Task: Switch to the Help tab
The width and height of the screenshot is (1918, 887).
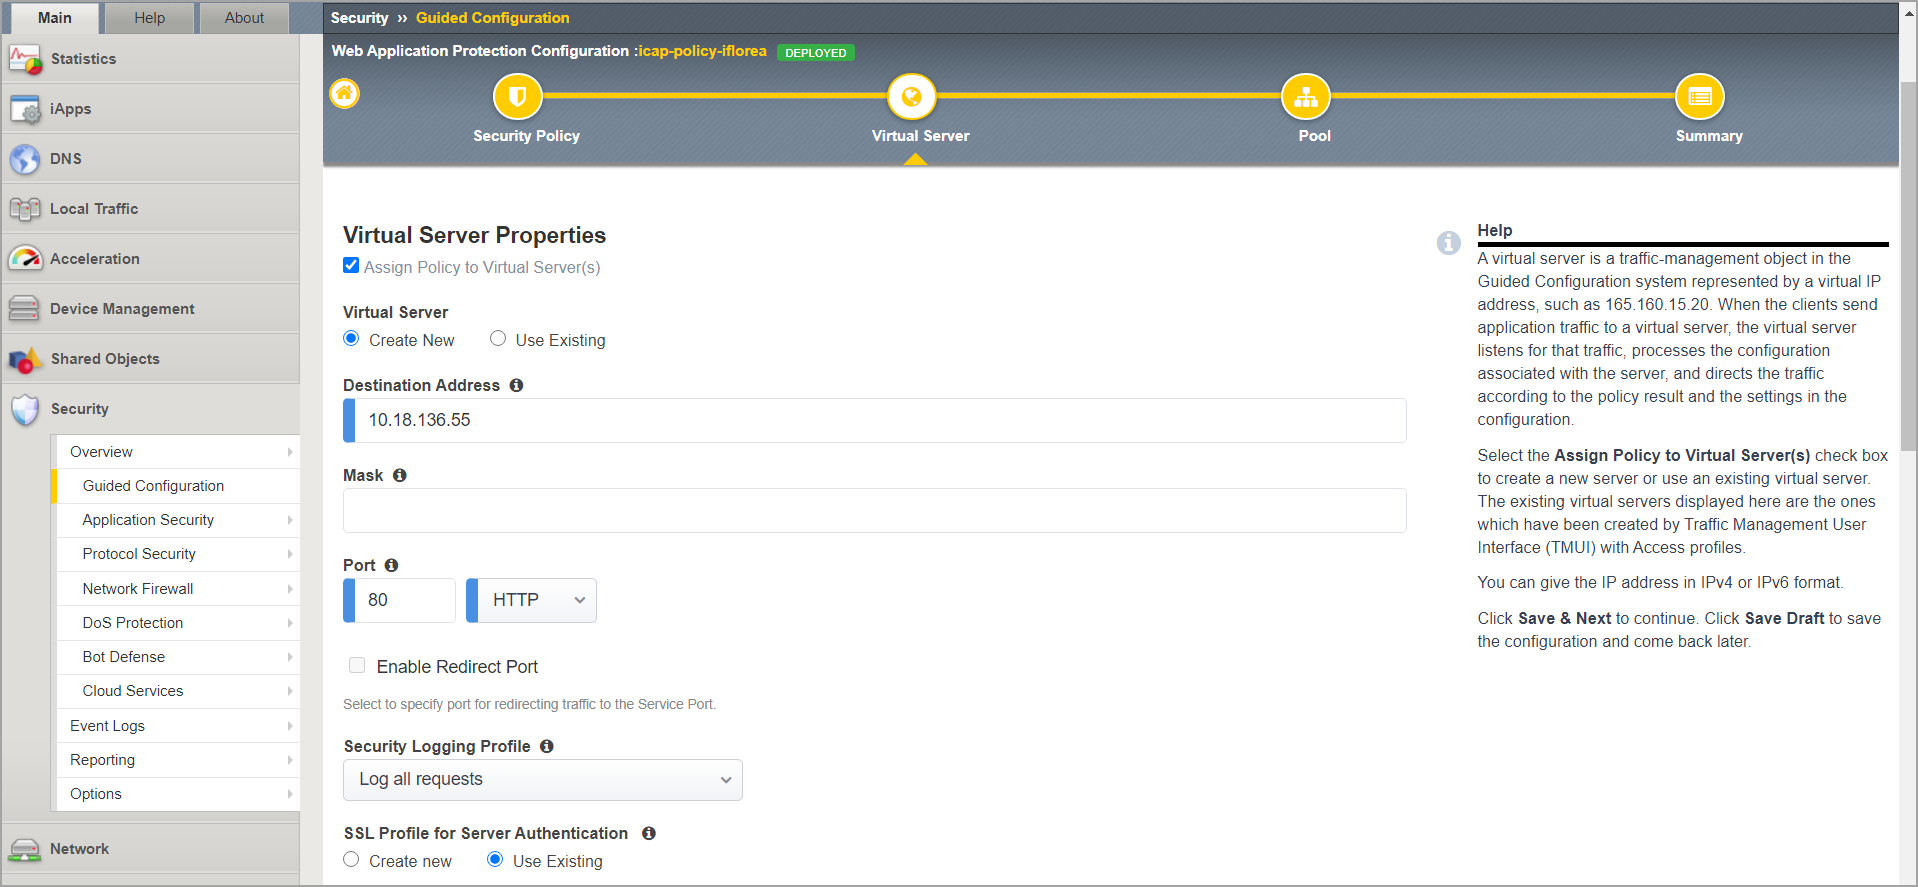Action: (149, 18)
